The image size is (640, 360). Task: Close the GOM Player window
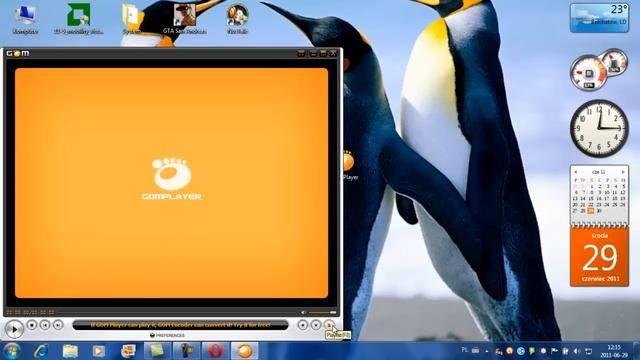click(333, 53)
